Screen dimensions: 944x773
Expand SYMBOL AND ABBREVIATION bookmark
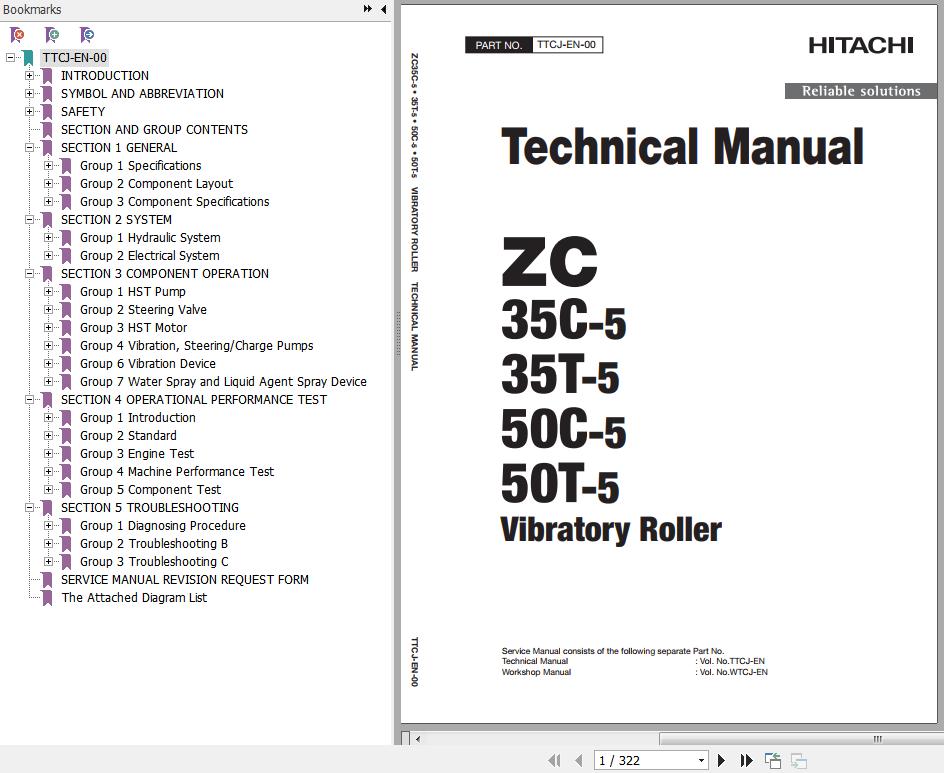coord(29,94)
